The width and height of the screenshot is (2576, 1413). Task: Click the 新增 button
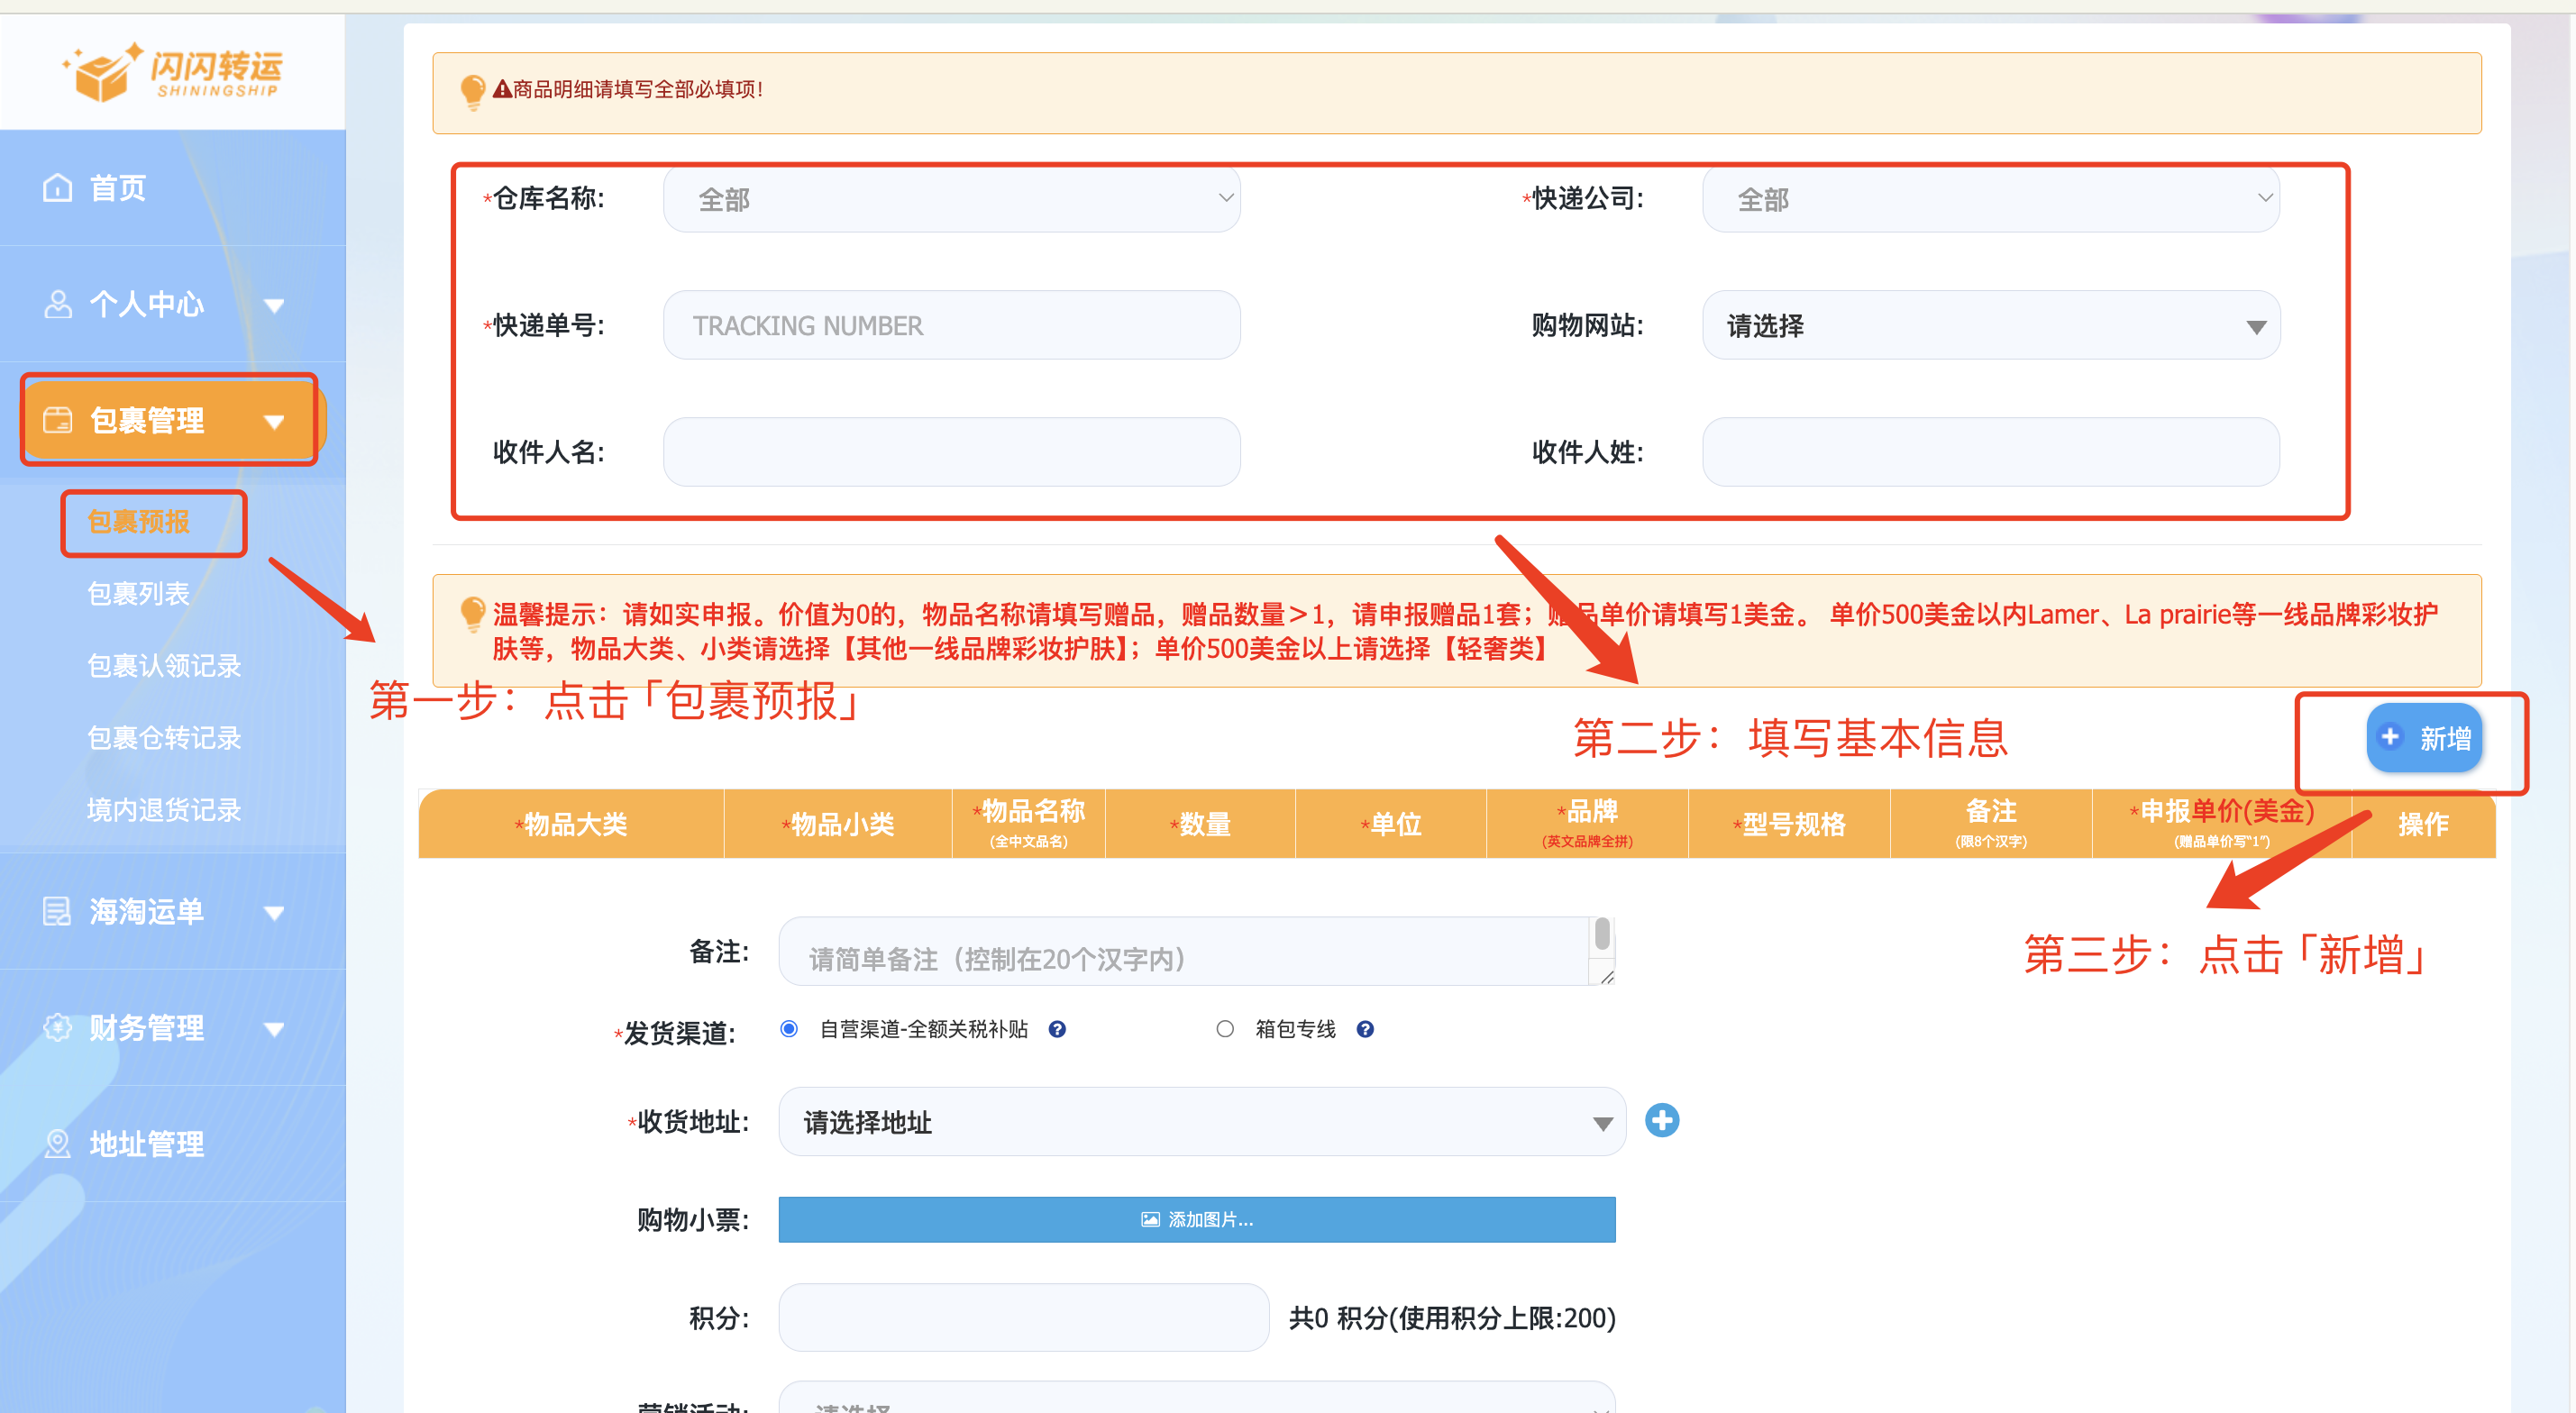click(2424, 738)
